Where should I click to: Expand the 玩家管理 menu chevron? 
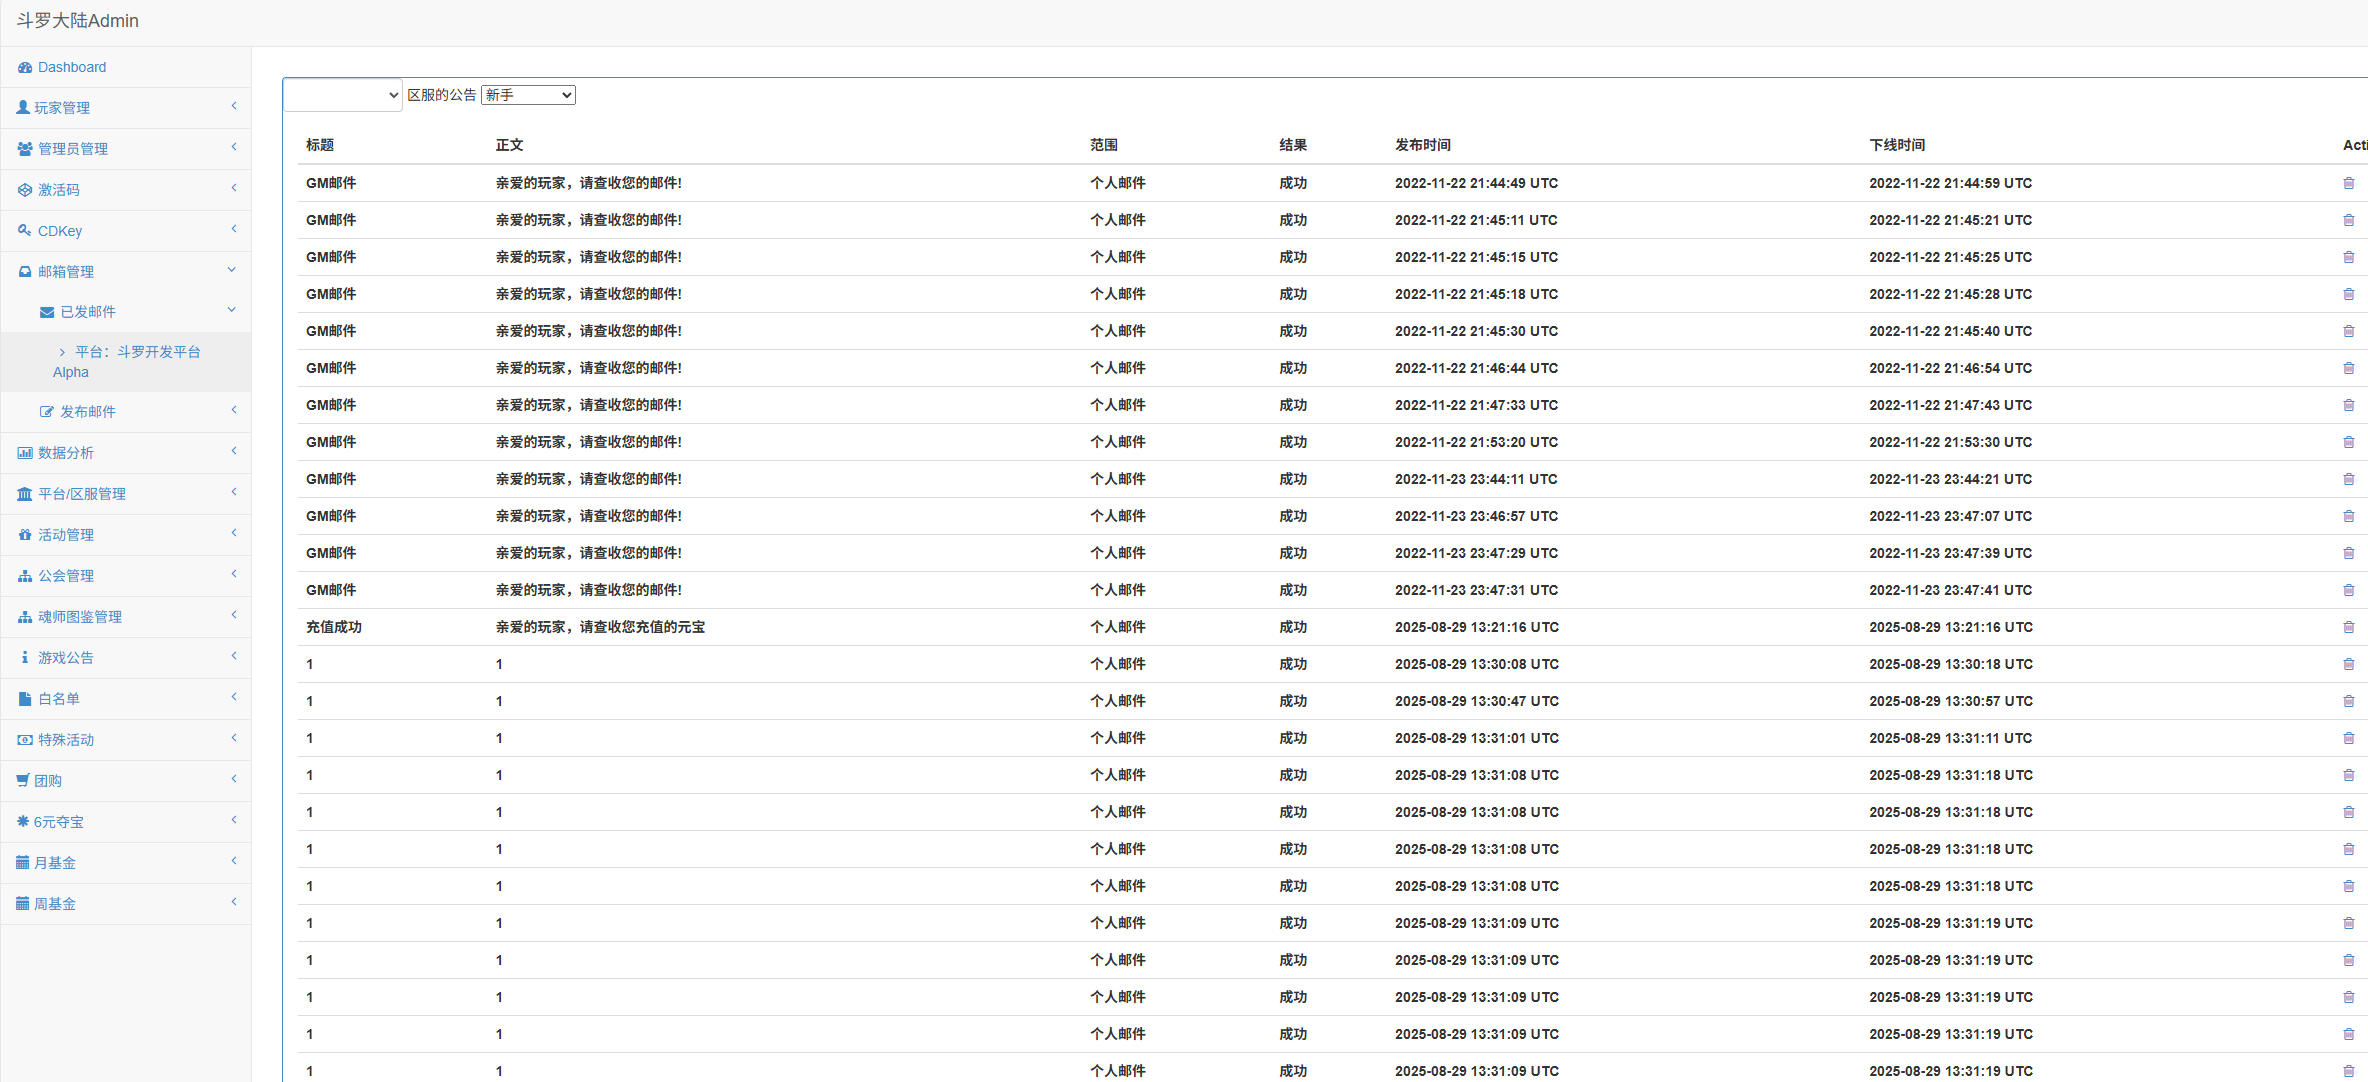click(x=233, y=106)
